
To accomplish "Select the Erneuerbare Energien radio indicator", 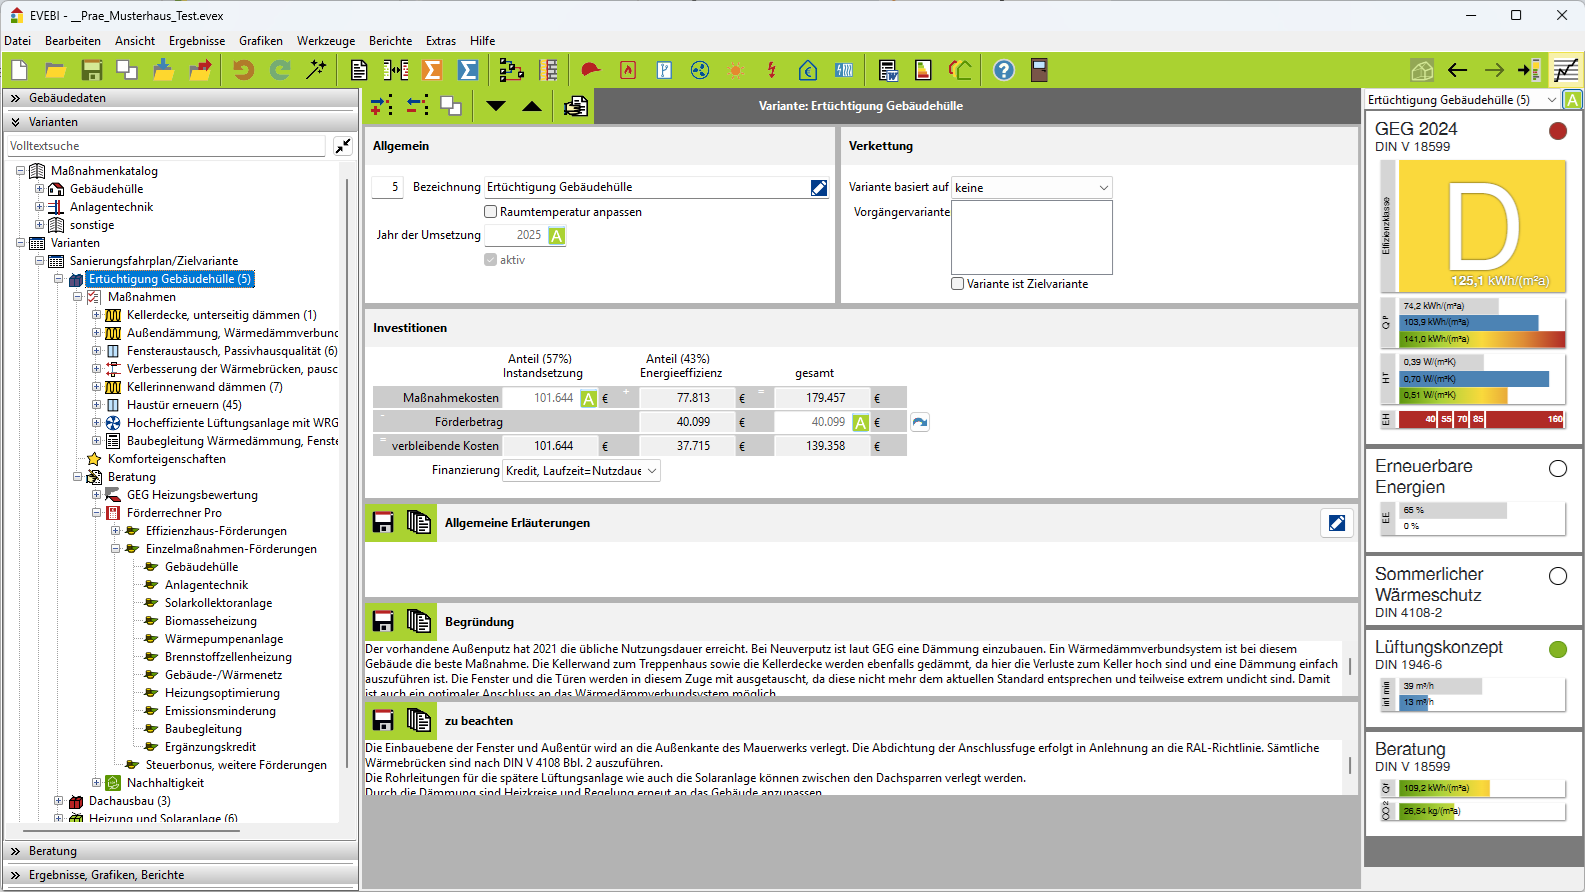I will click(1557, 468).
